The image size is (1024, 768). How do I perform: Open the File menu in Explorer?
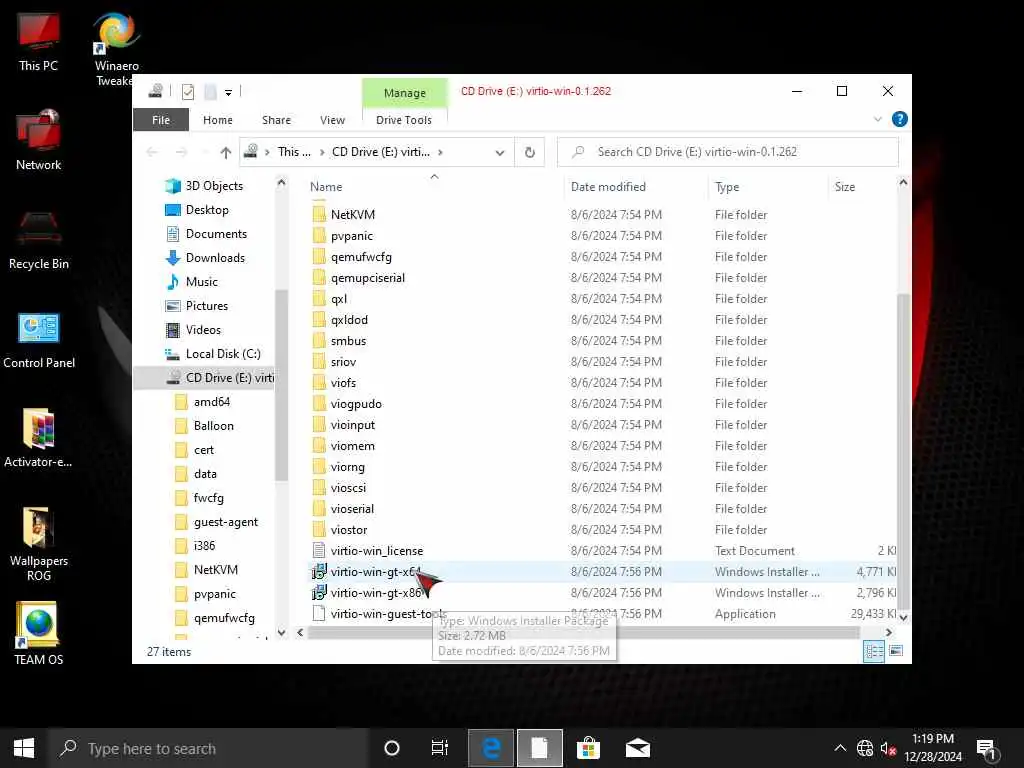pyautogui.click(x=161, y=120)
